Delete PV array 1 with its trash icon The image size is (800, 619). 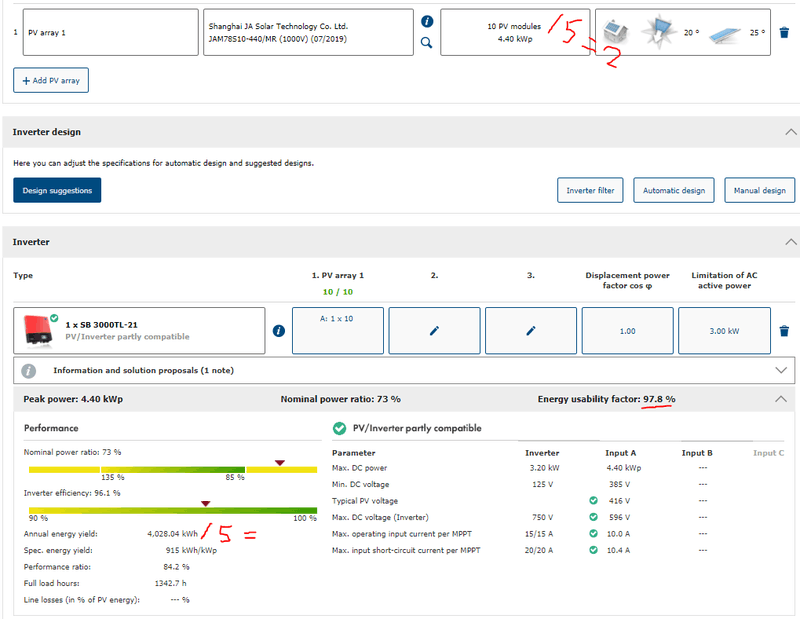coord(783,32)
